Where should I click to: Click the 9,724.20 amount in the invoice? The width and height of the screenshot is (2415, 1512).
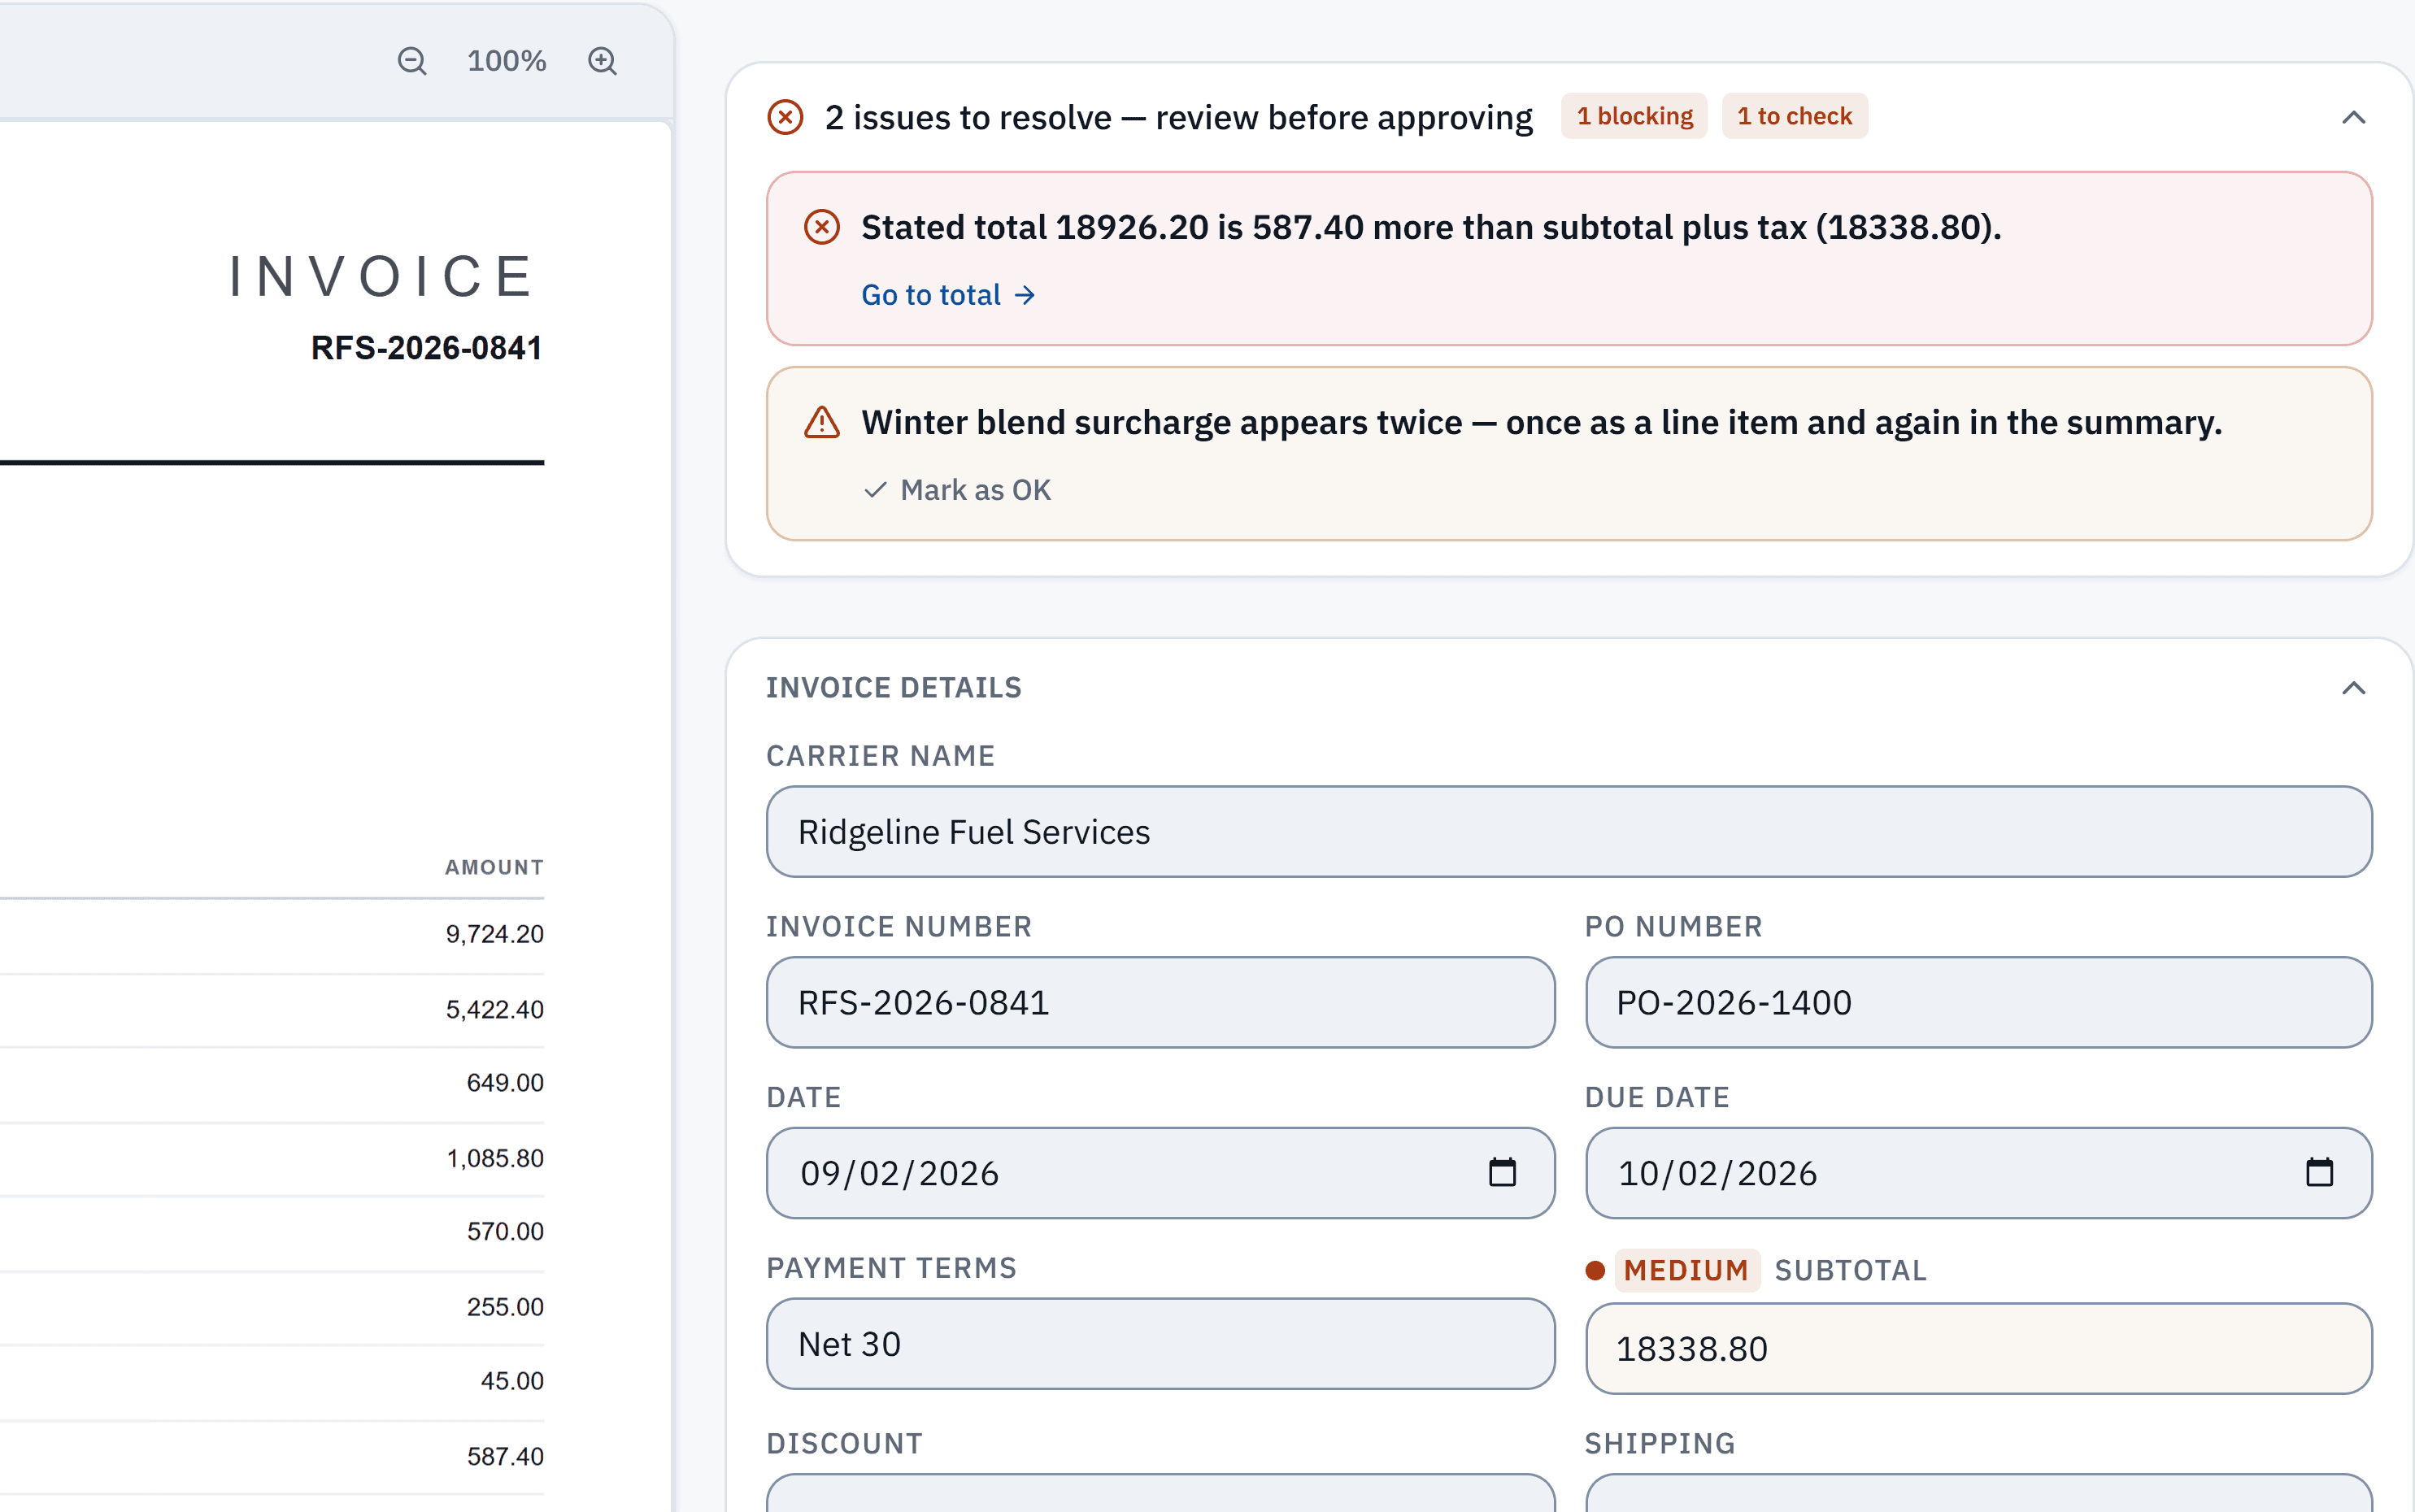point(494,934)
